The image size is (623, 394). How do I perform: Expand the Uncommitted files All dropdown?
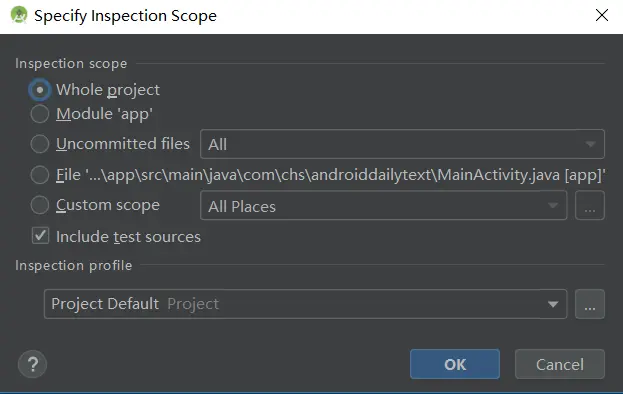click(402, 144)
